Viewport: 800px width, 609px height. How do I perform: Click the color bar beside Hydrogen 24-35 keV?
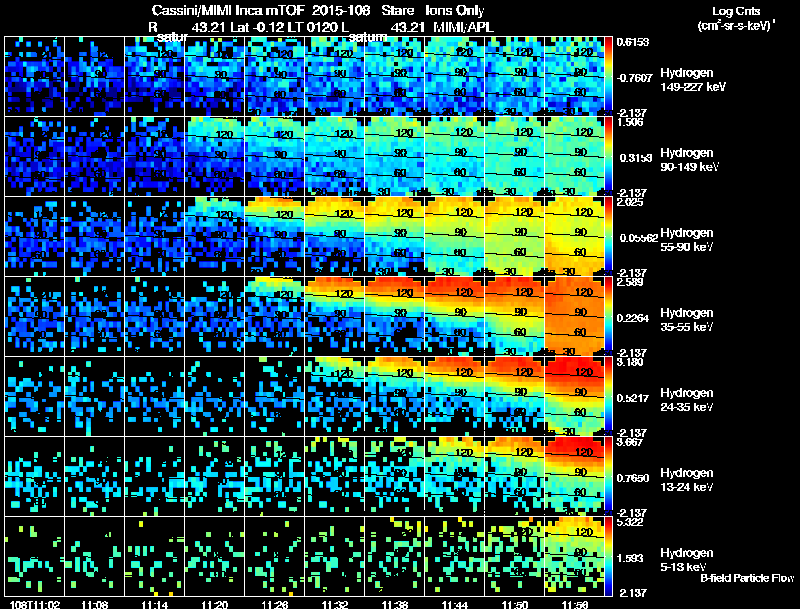608,396
